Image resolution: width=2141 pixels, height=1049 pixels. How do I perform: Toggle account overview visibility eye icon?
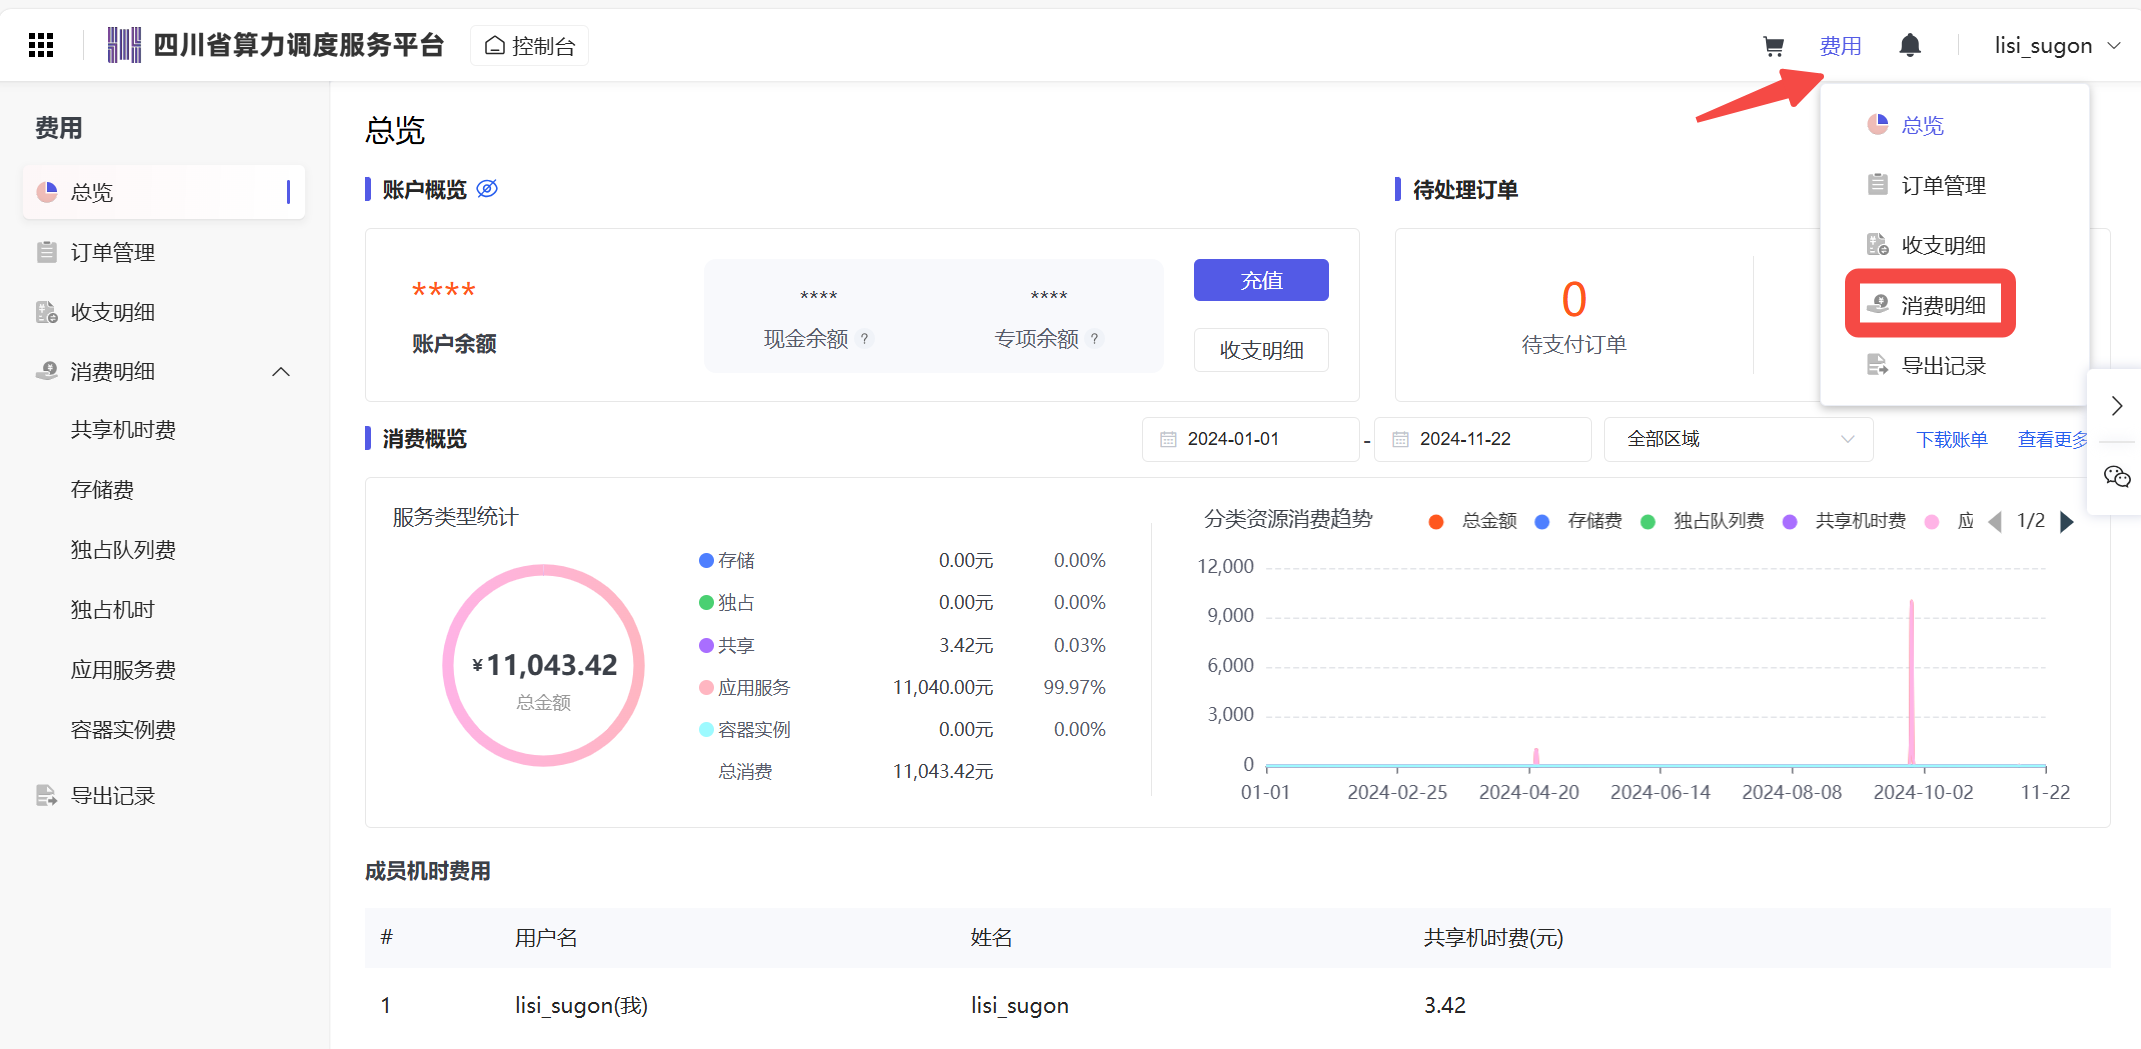[x=487, y=189]
